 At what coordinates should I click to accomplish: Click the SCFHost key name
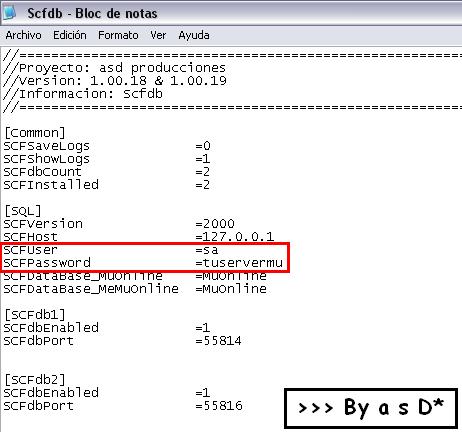[x=30, y=237]
